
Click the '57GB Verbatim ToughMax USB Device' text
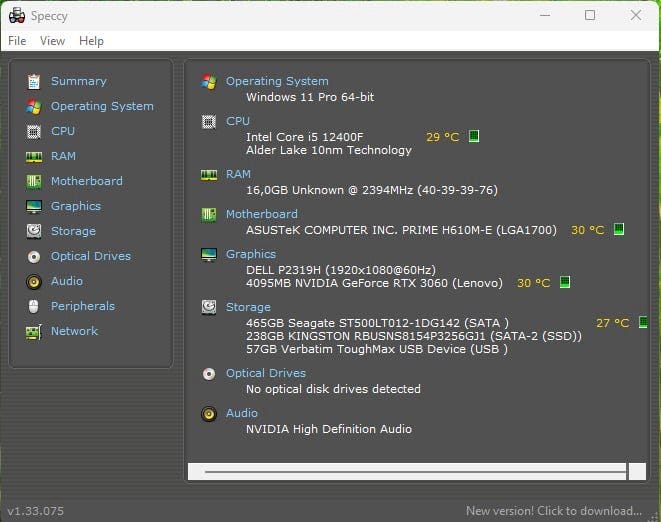(356, 349)
